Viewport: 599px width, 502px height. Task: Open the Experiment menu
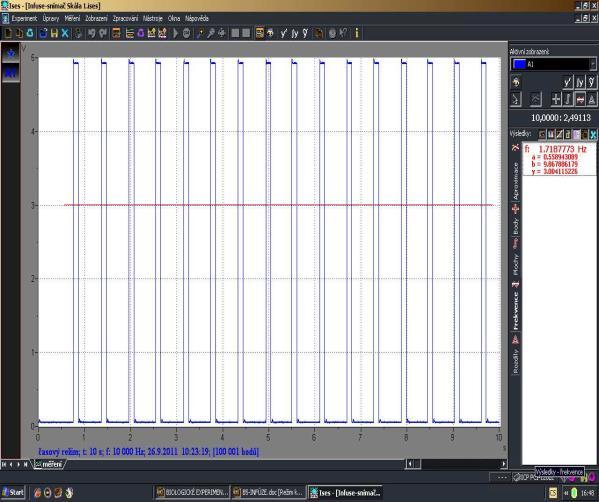coord(24,18)
